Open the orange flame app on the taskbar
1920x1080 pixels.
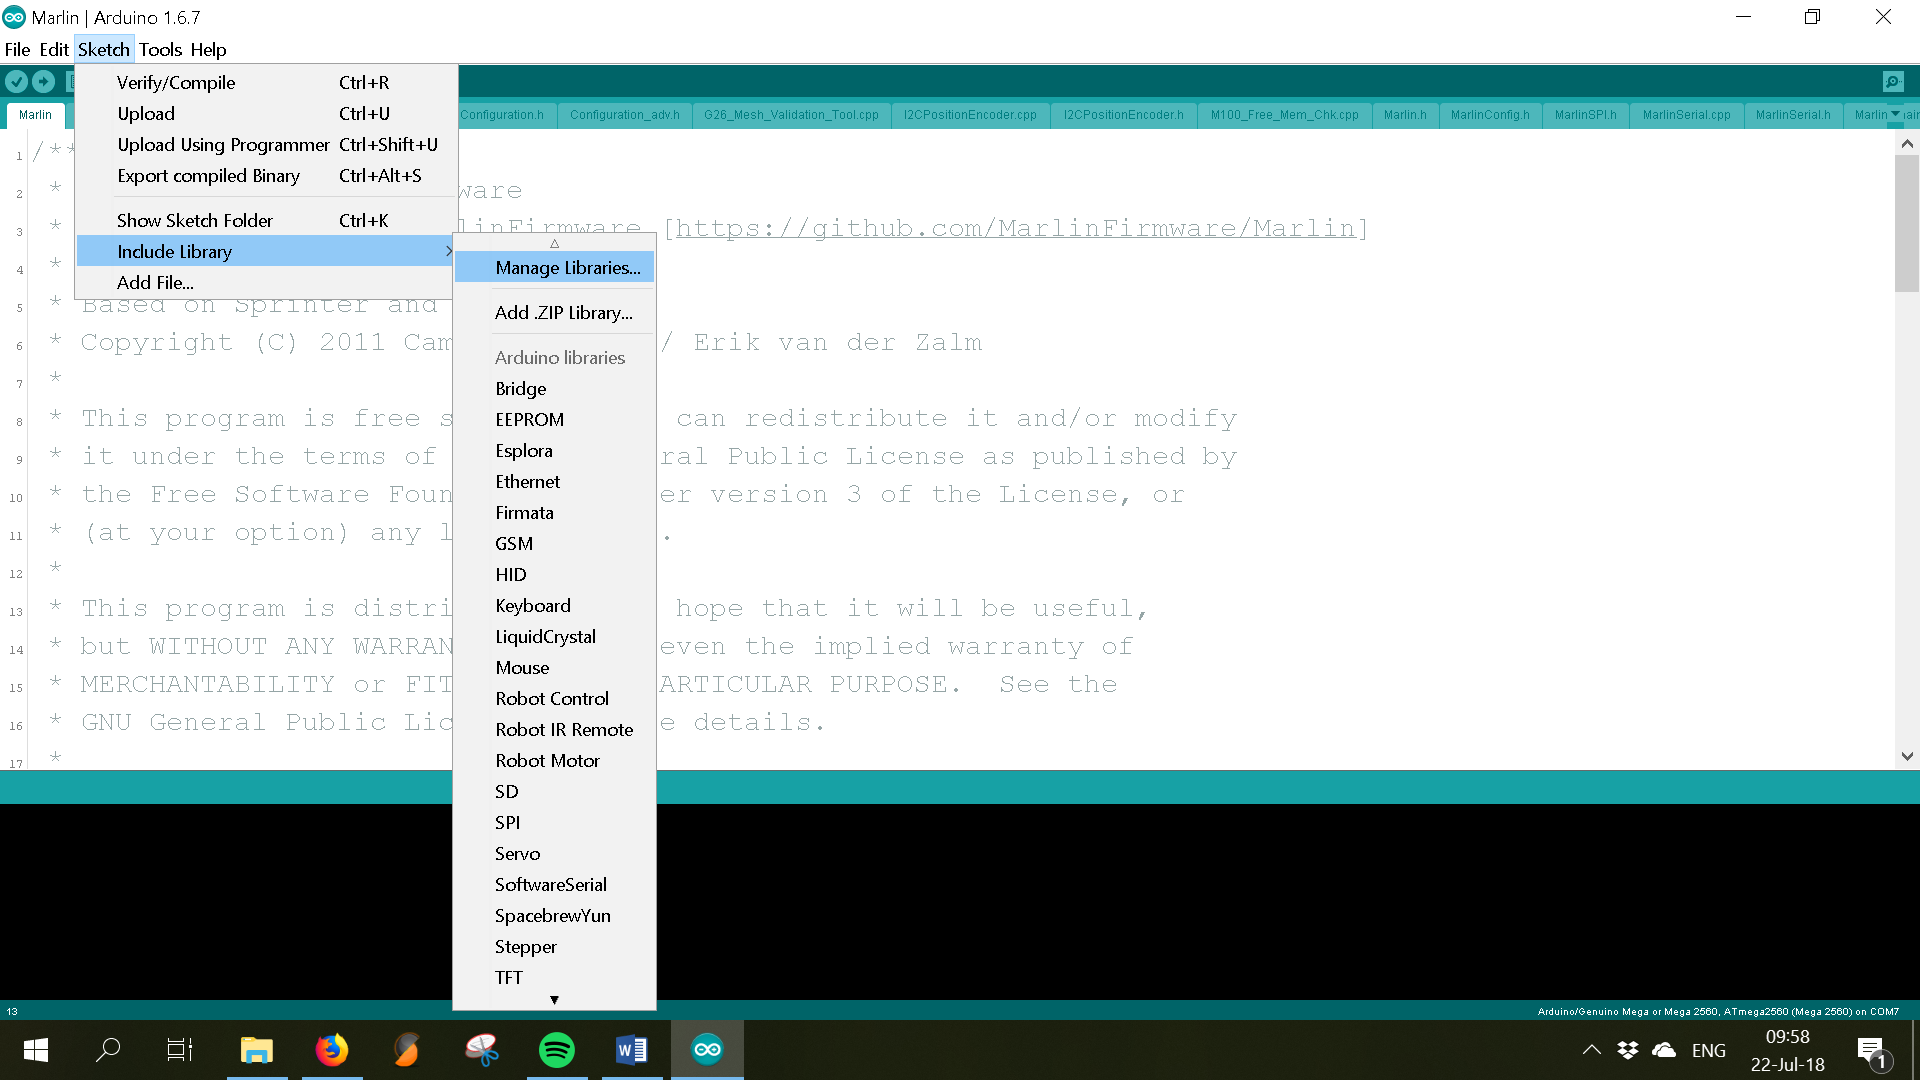407,1050
